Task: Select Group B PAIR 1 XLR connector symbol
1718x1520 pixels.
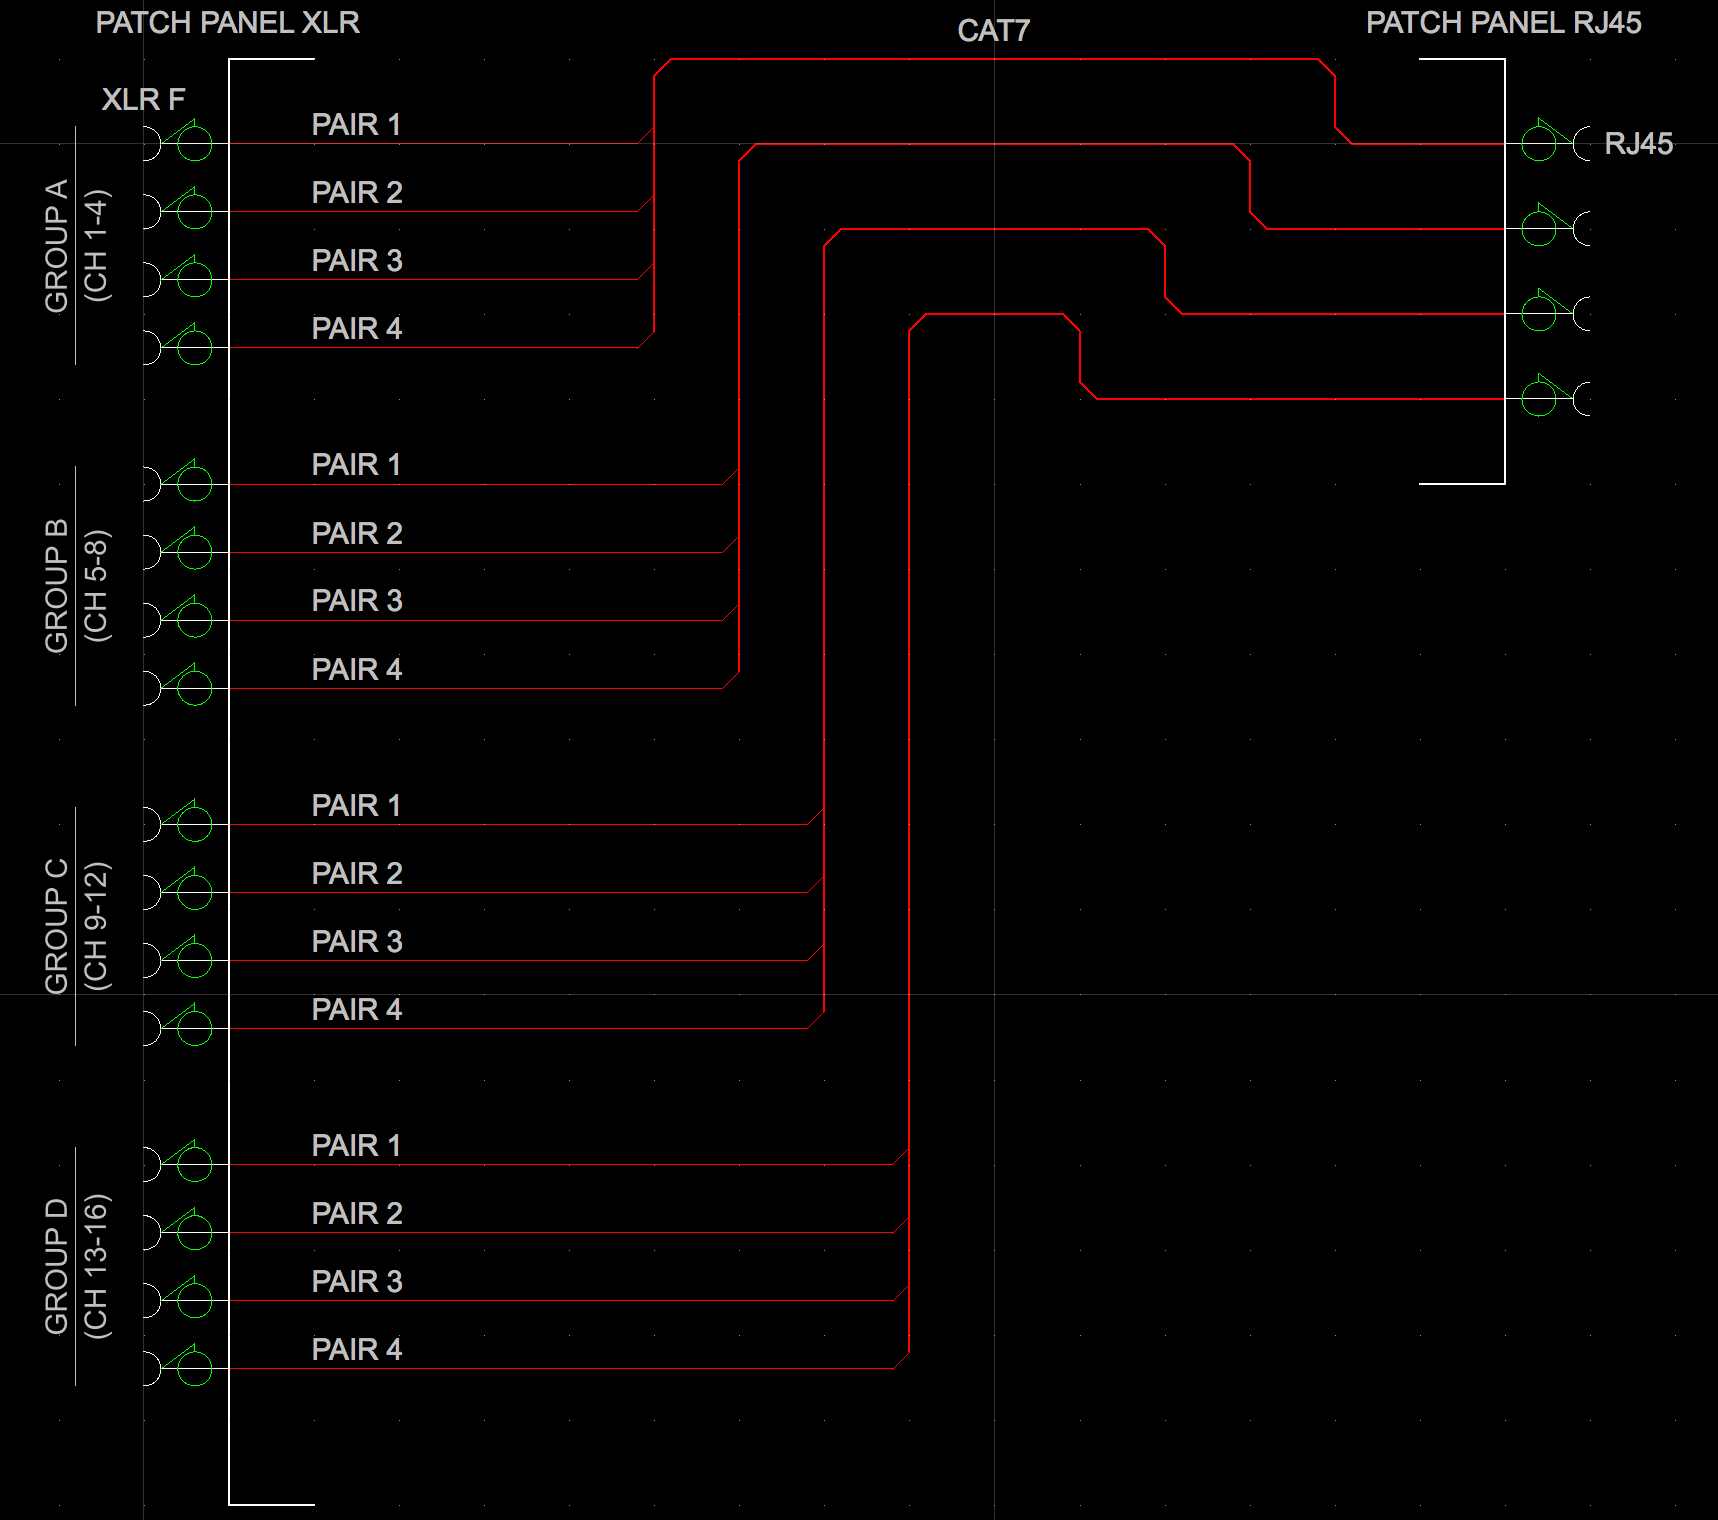Action: point(178,481)
